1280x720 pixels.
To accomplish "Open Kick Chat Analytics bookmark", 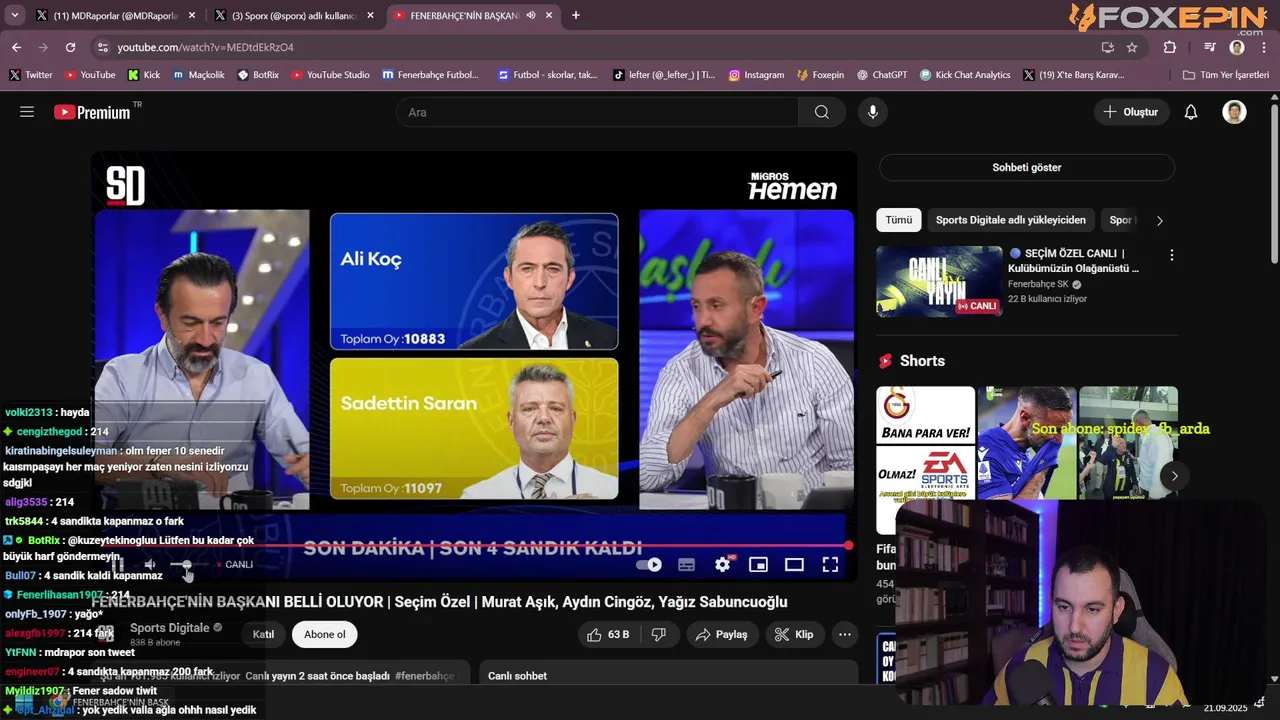I will (x=965, y=75).
